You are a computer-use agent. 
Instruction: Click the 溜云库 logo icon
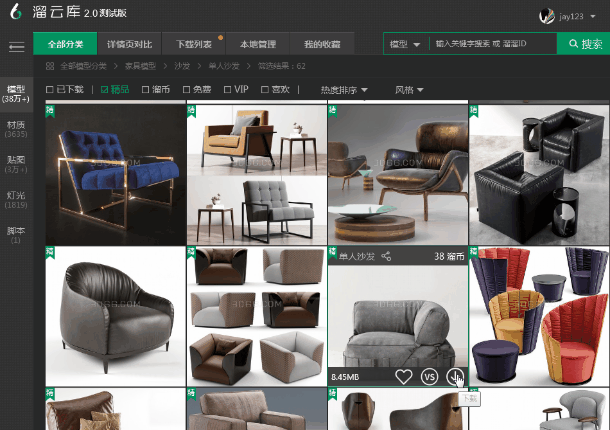click(15, 15)
